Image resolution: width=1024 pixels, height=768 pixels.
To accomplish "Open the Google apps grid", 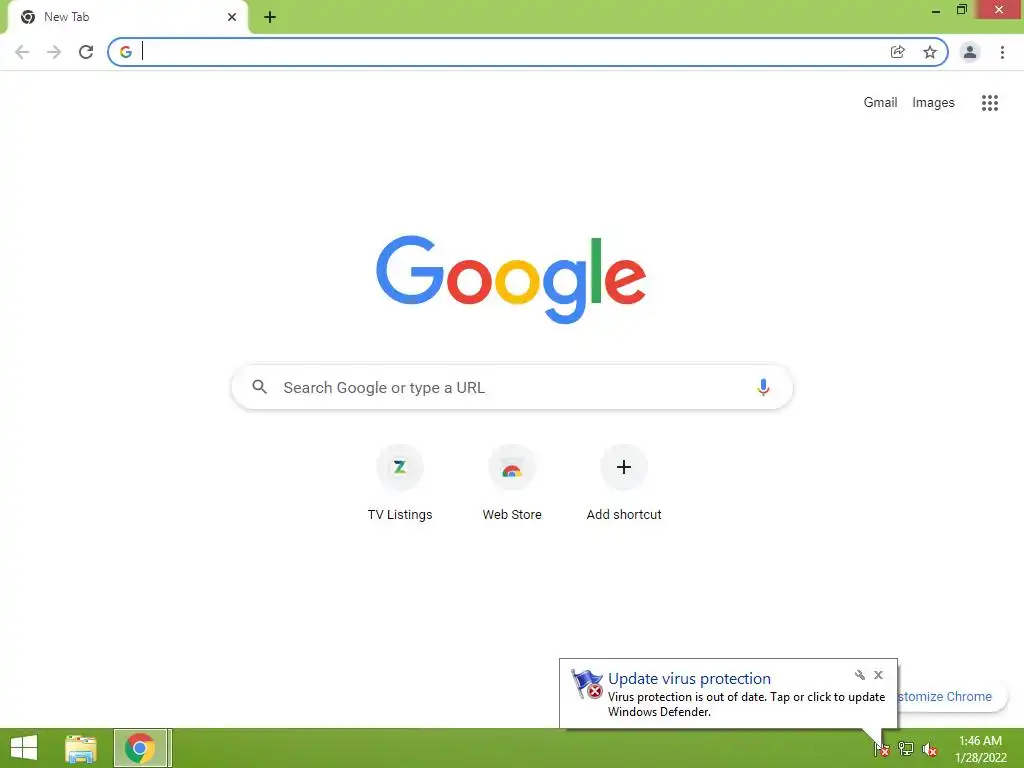I will (990, 103).
